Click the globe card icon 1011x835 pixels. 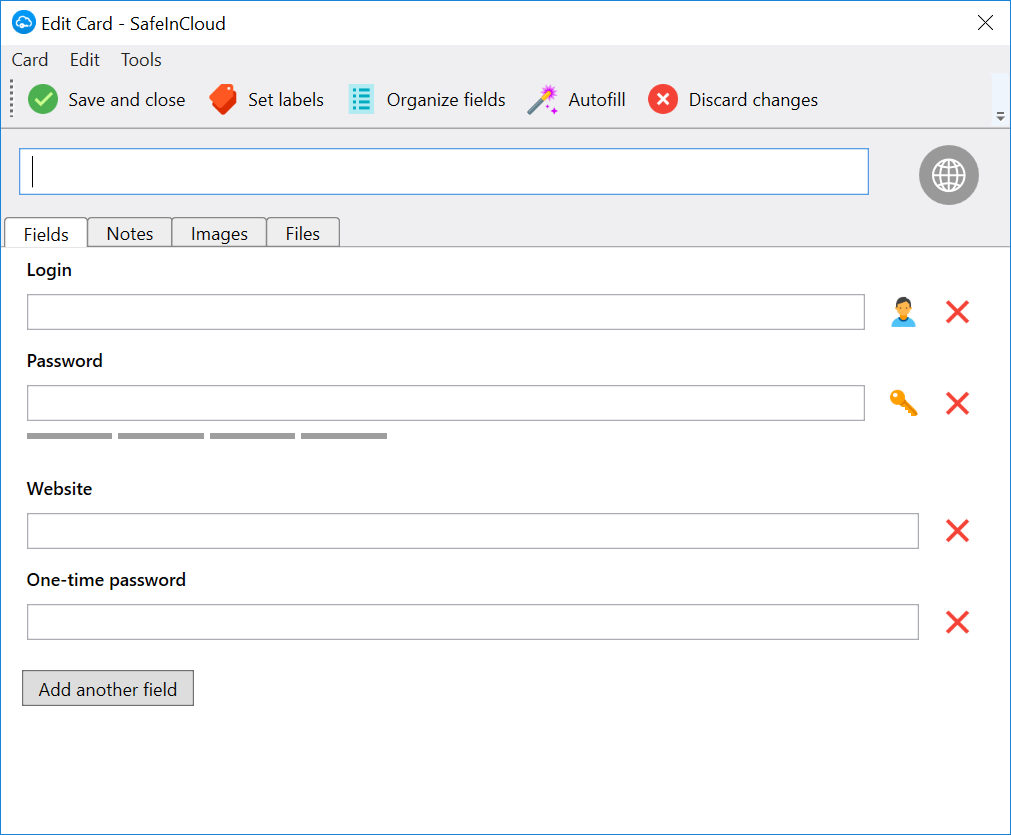tap(948, 175)
